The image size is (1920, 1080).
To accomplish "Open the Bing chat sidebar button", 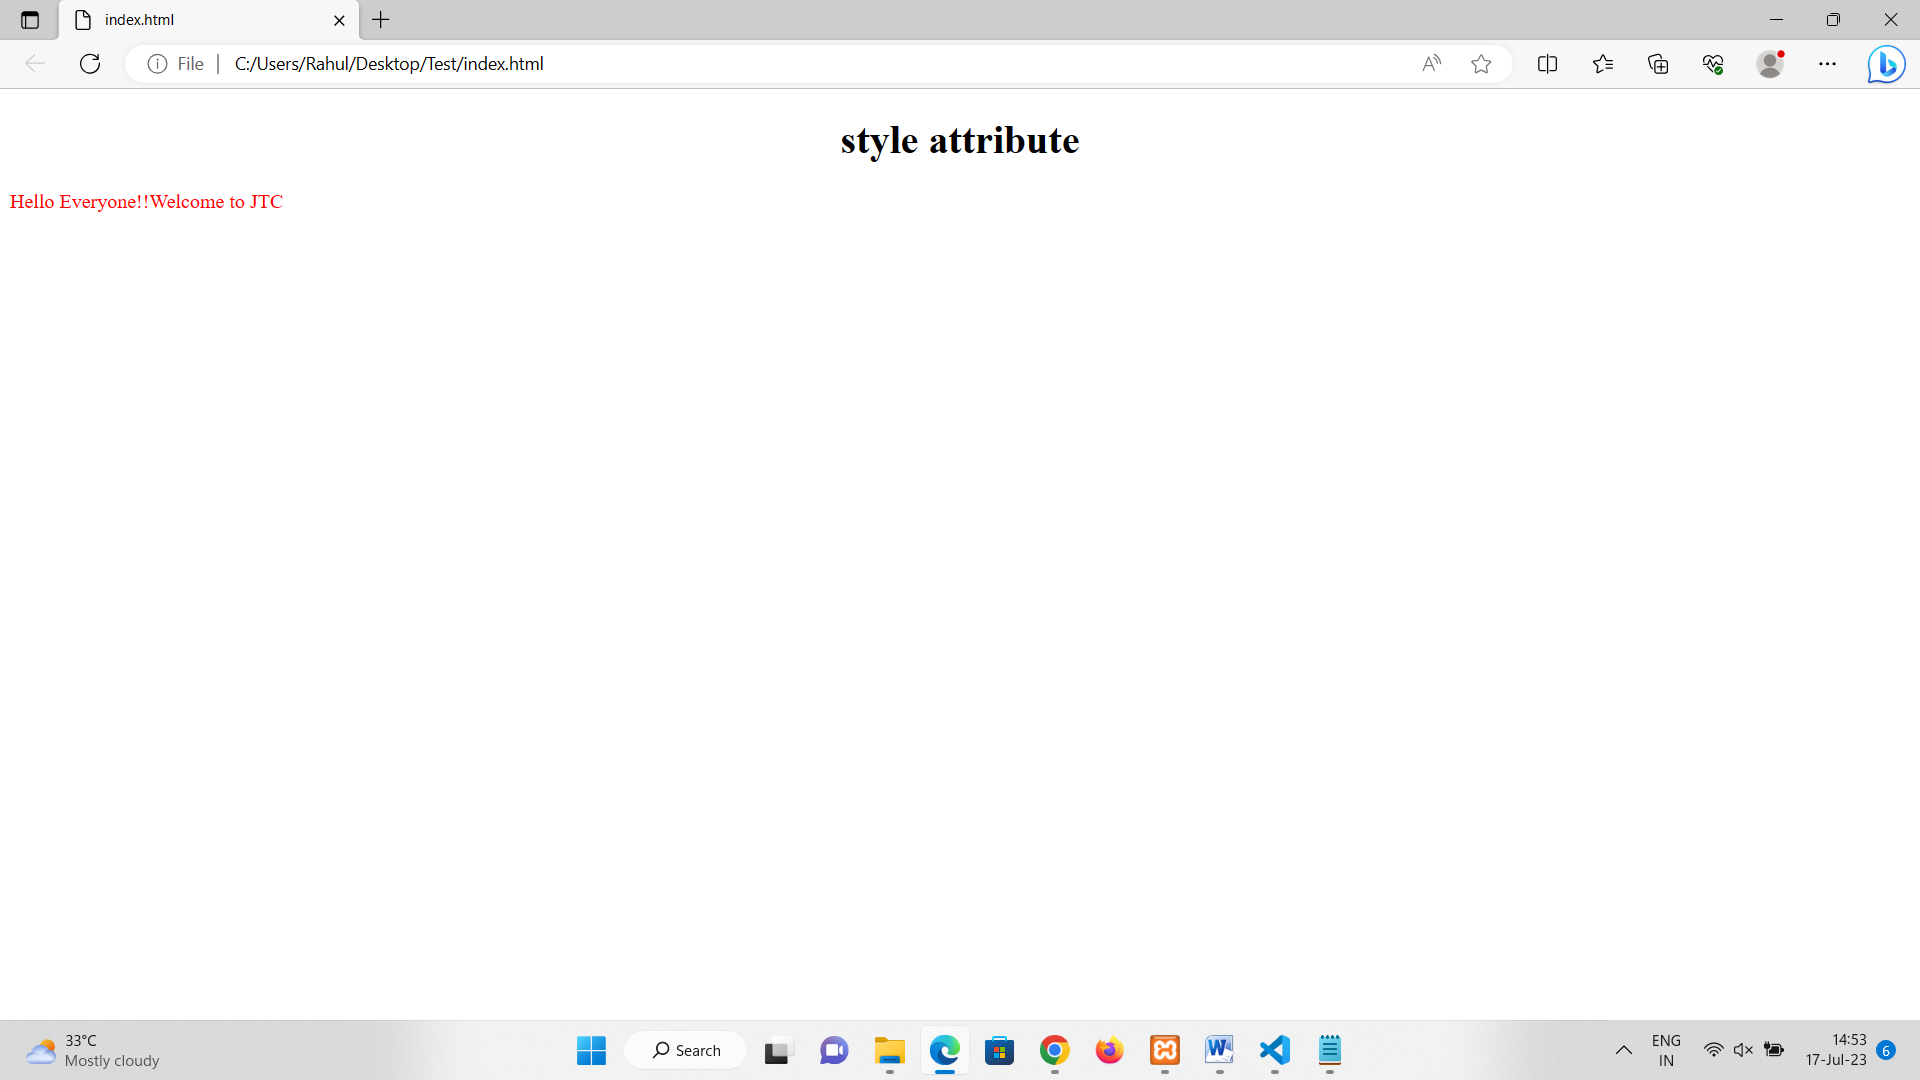I will point(1886,64).
